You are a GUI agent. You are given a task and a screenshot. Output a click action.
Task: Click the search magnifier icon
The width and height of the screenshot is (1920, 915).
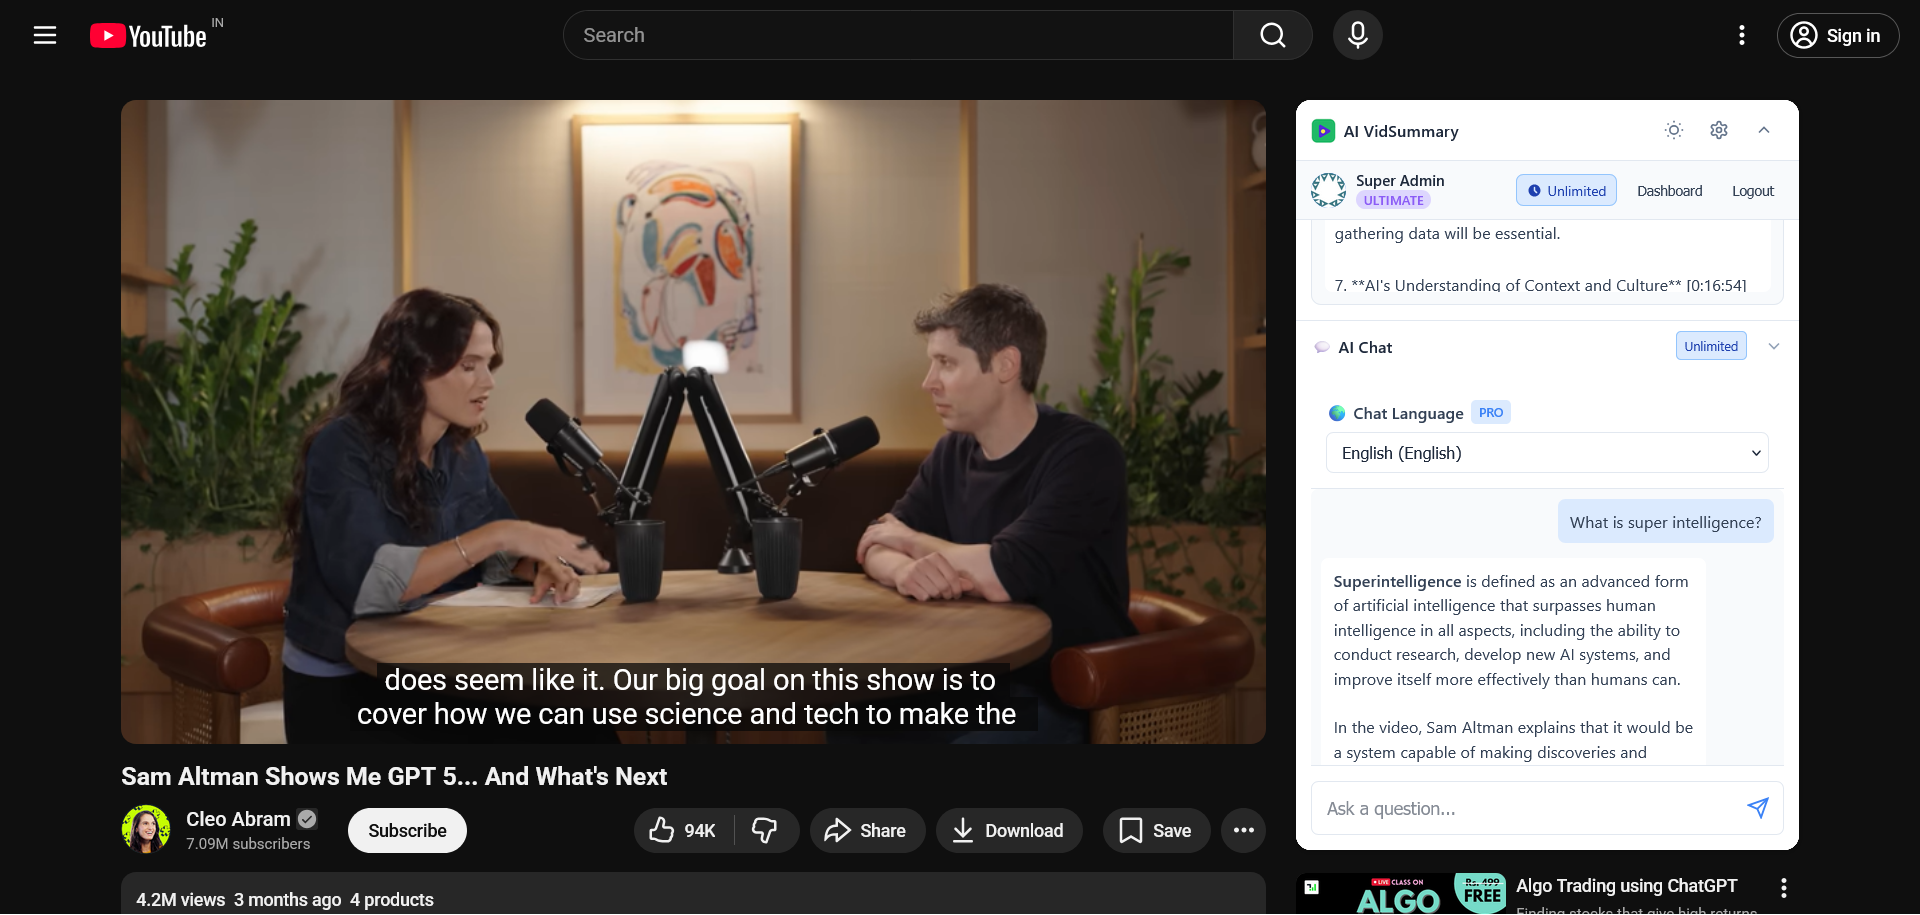tap(1272, 35)
